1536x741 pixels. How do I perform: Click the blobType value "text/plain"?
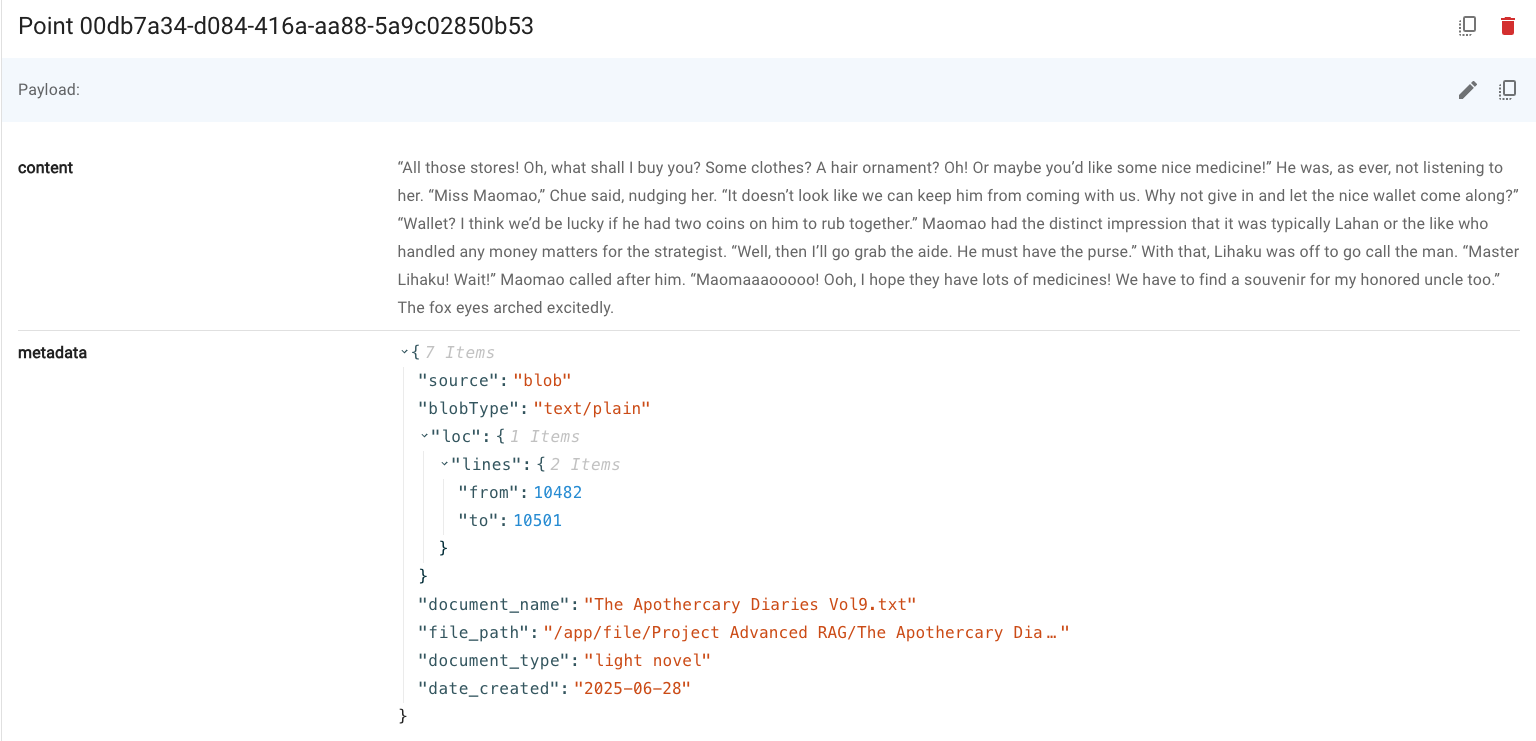pyautogui.click(x=592, y=408)
